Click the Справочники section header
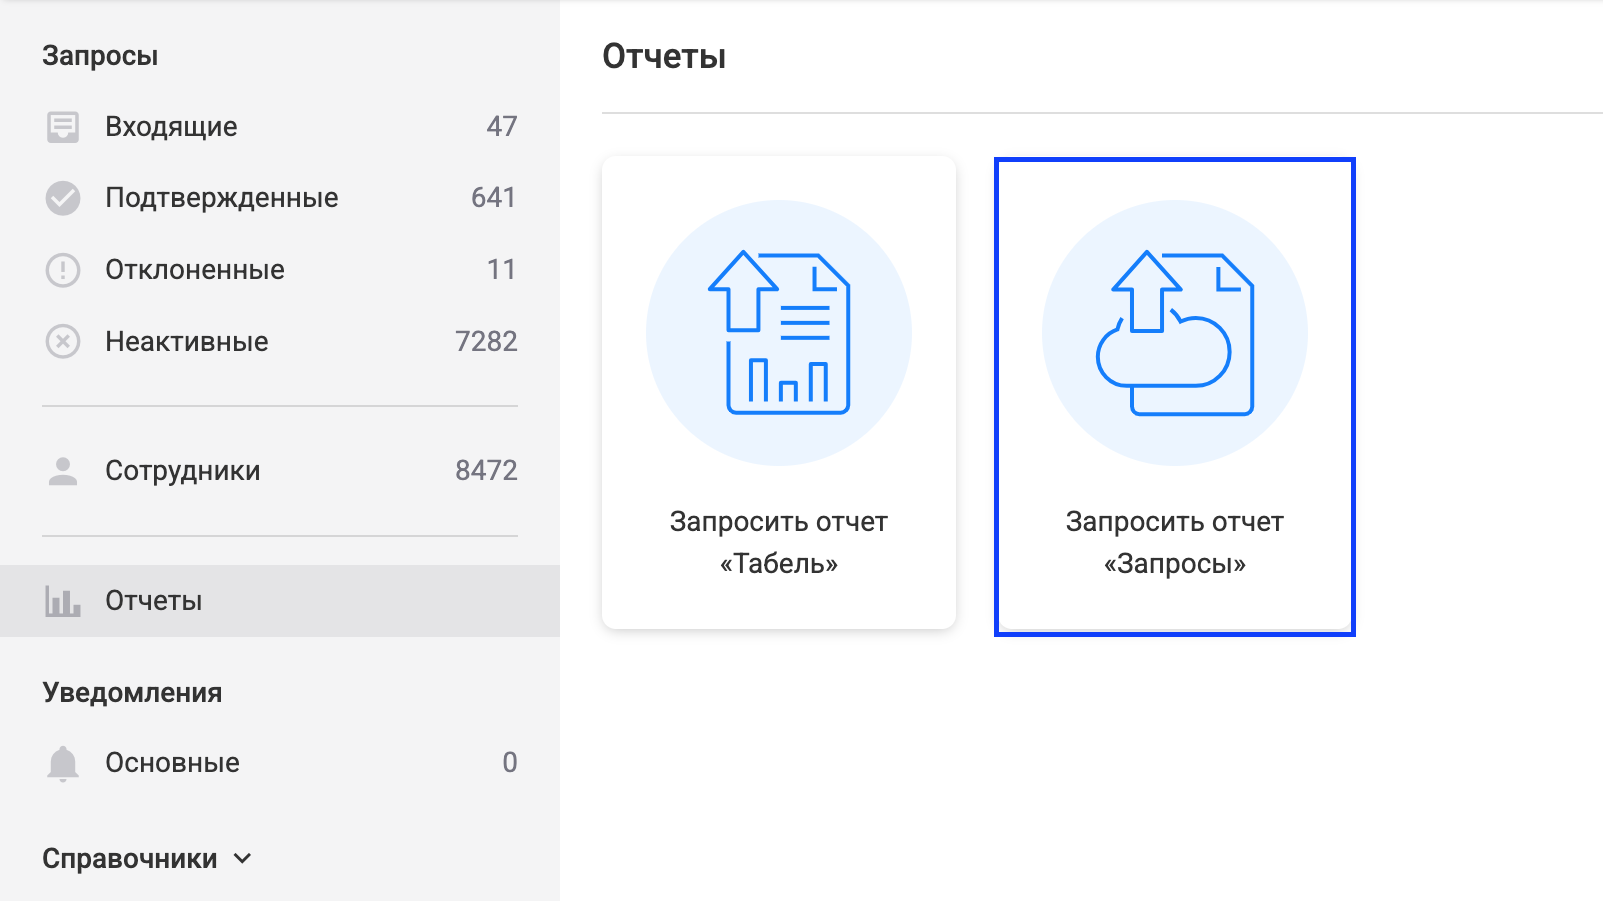 (x=130, y=859)
